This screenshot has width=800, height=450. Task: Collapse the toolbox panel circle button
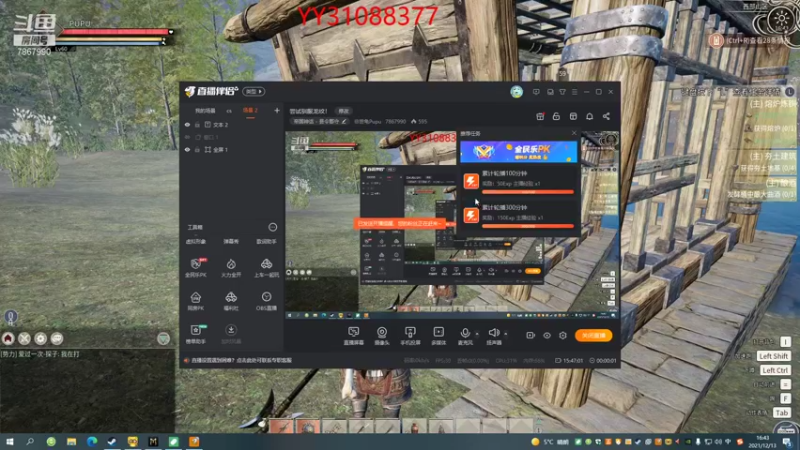tap(273, 227)
